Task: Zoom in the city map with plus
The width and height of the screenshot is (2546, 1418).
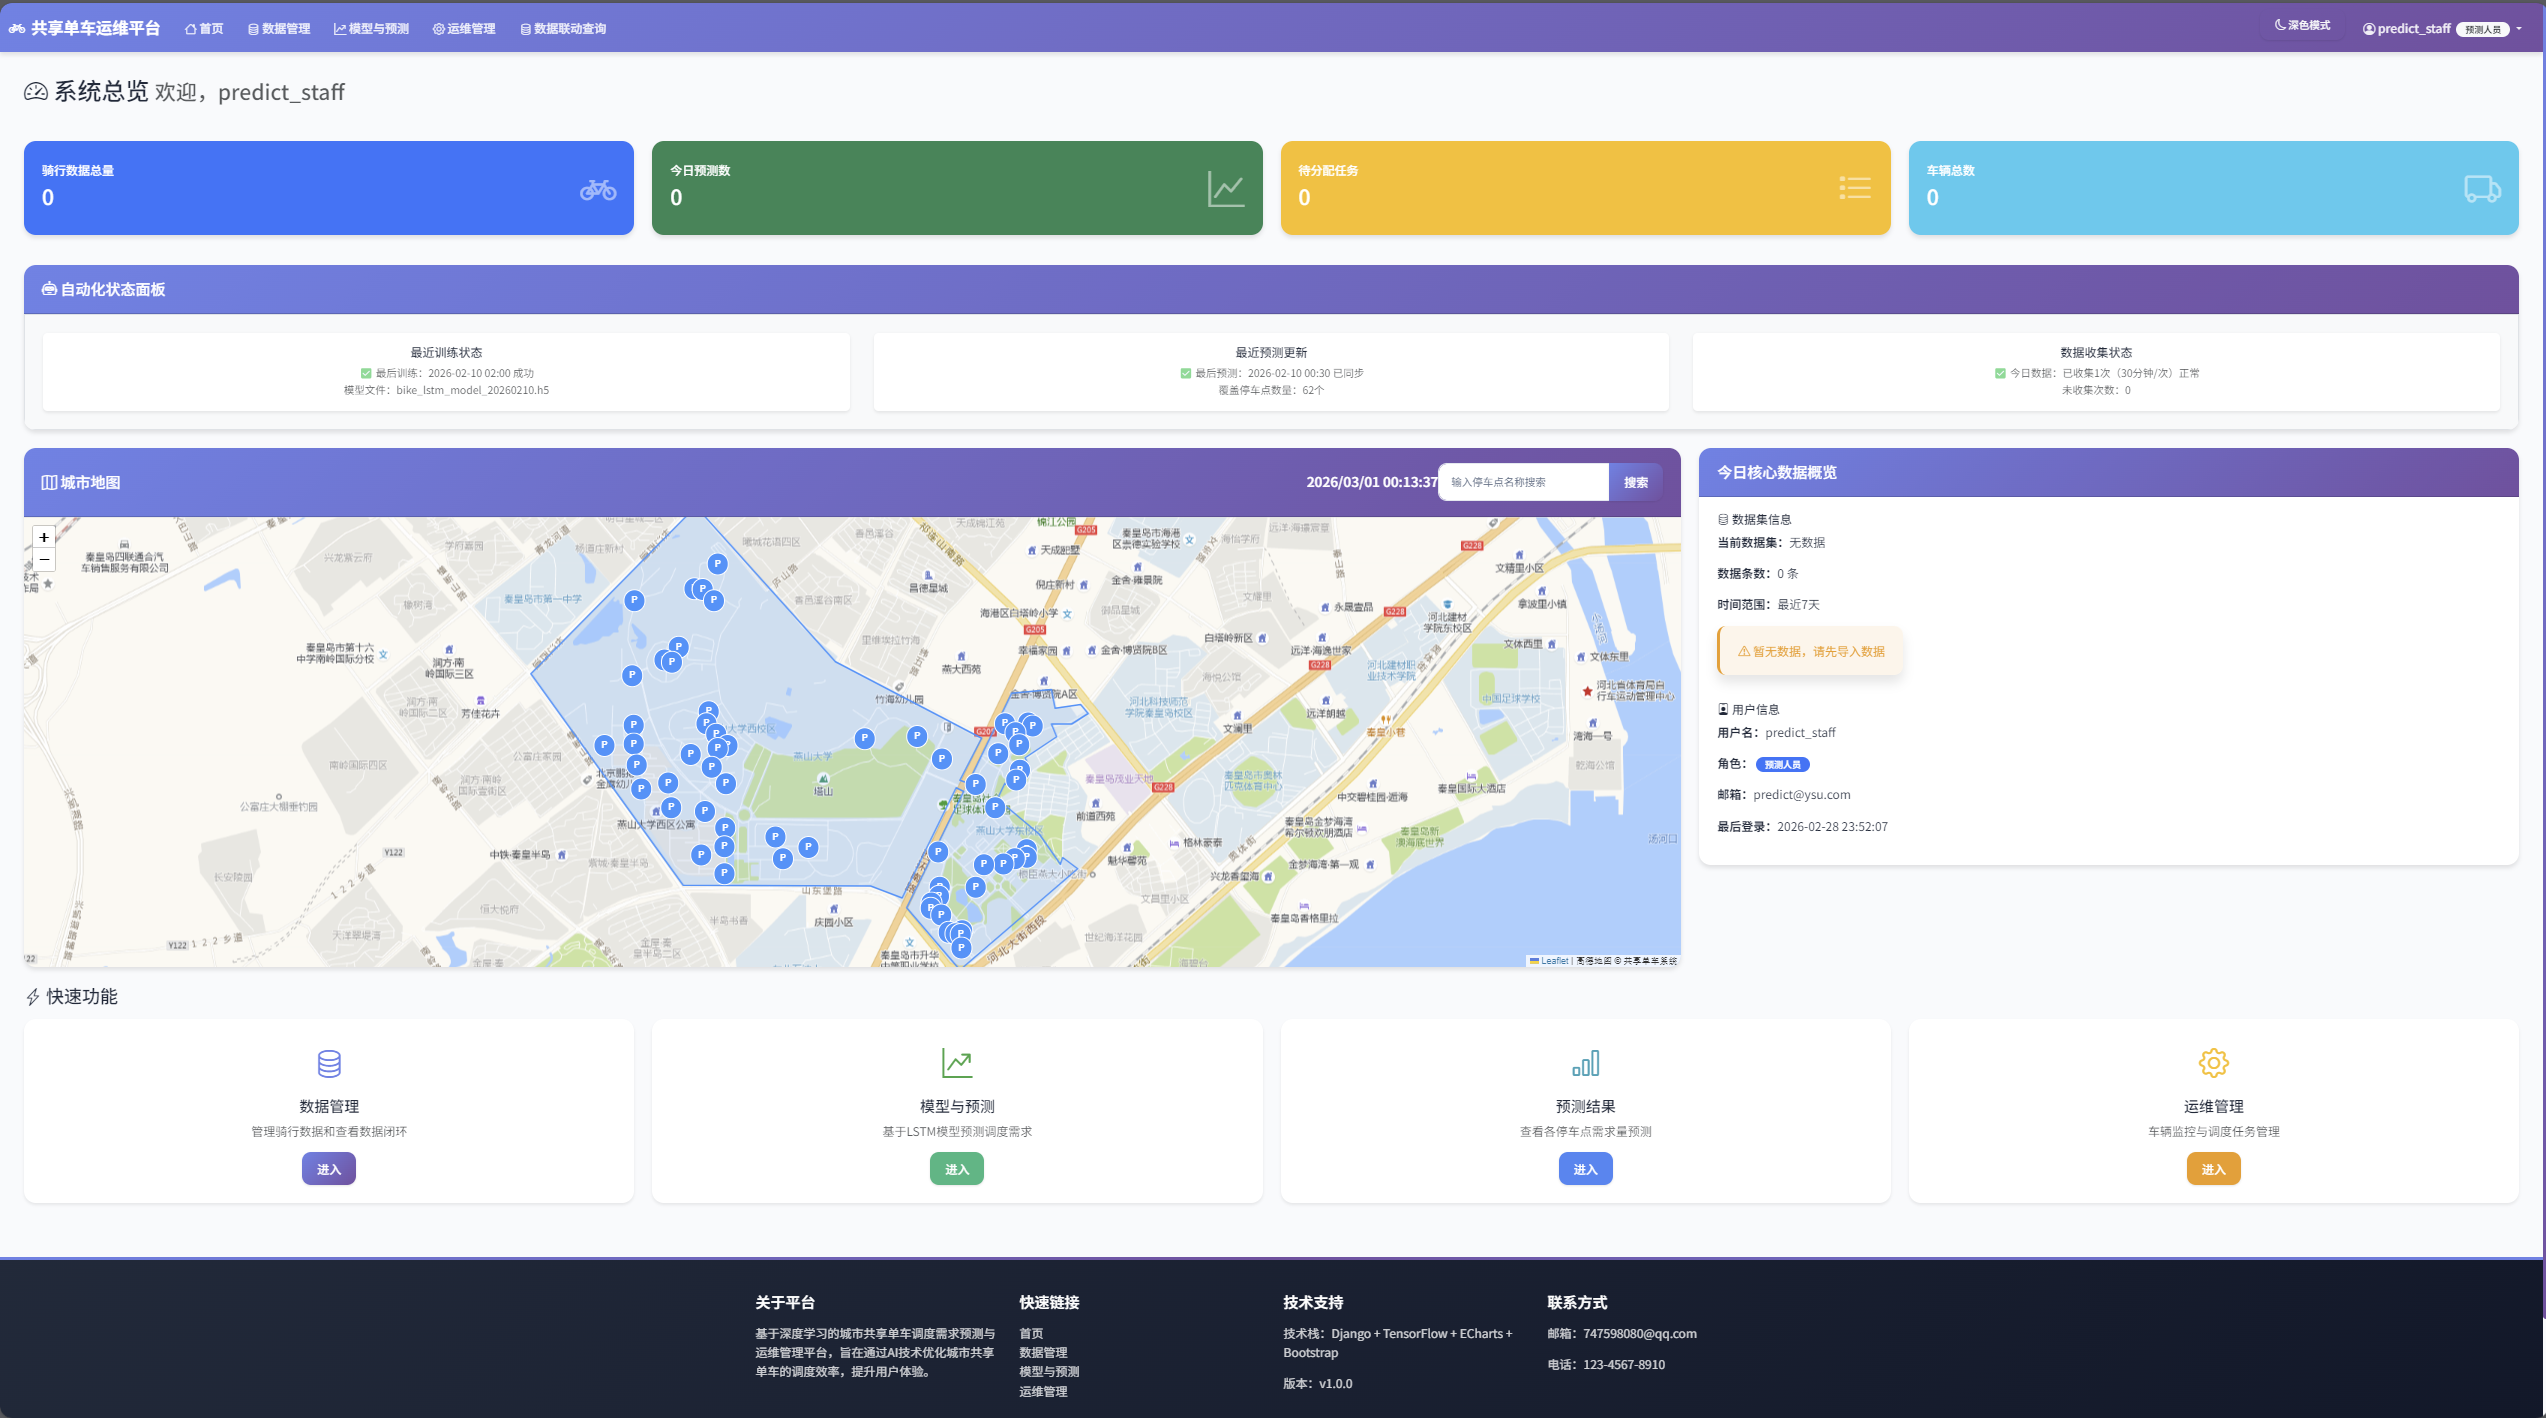Action: (x=44, y=538)
